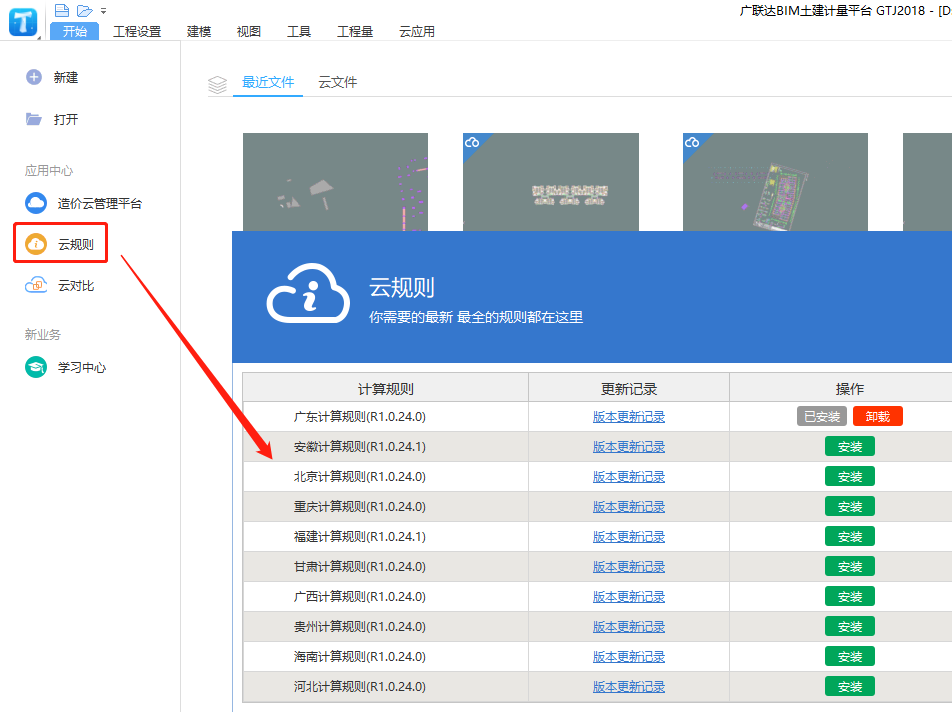Open the 云应用 tab
The height and width of the screenshot is (712, 952).
click(417, 32)
